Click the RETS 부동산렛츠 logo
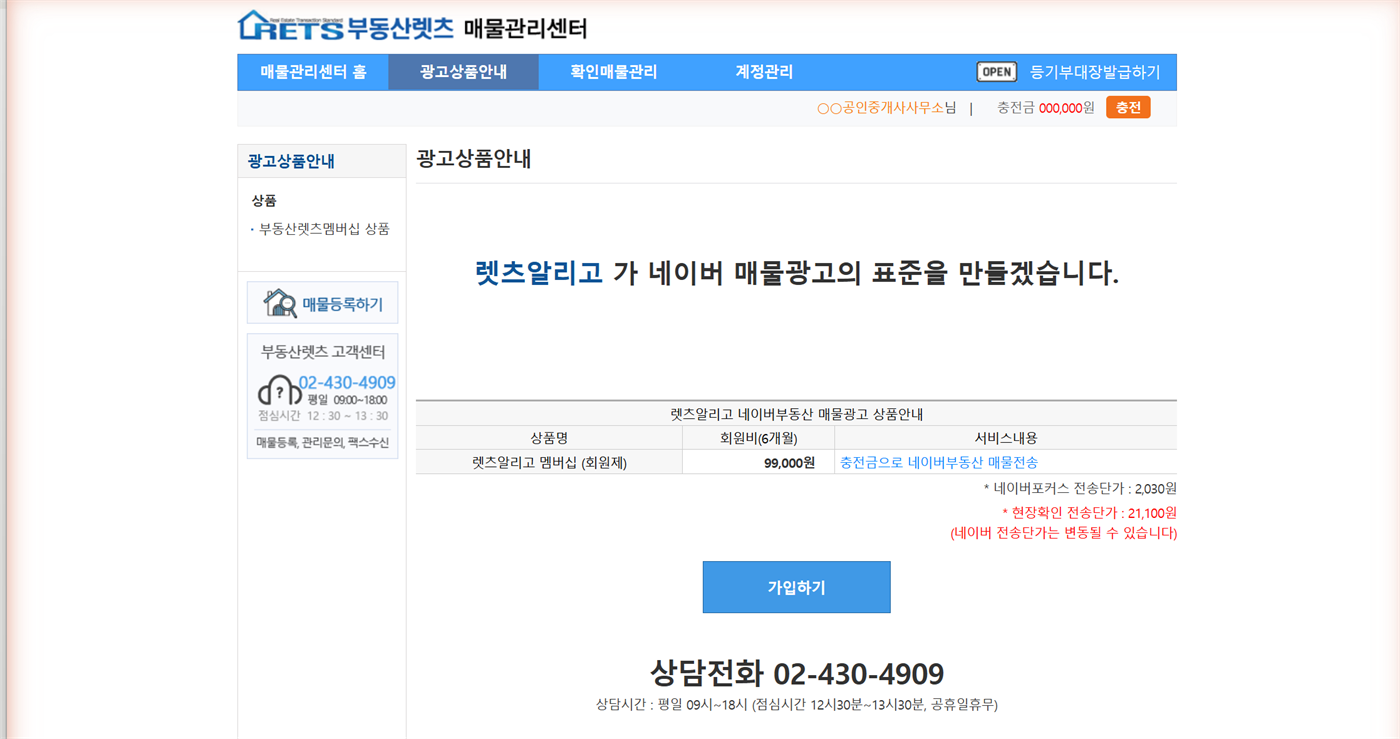Image resolution: width=1400 pixels, height=739 pixels. [345, 26]
